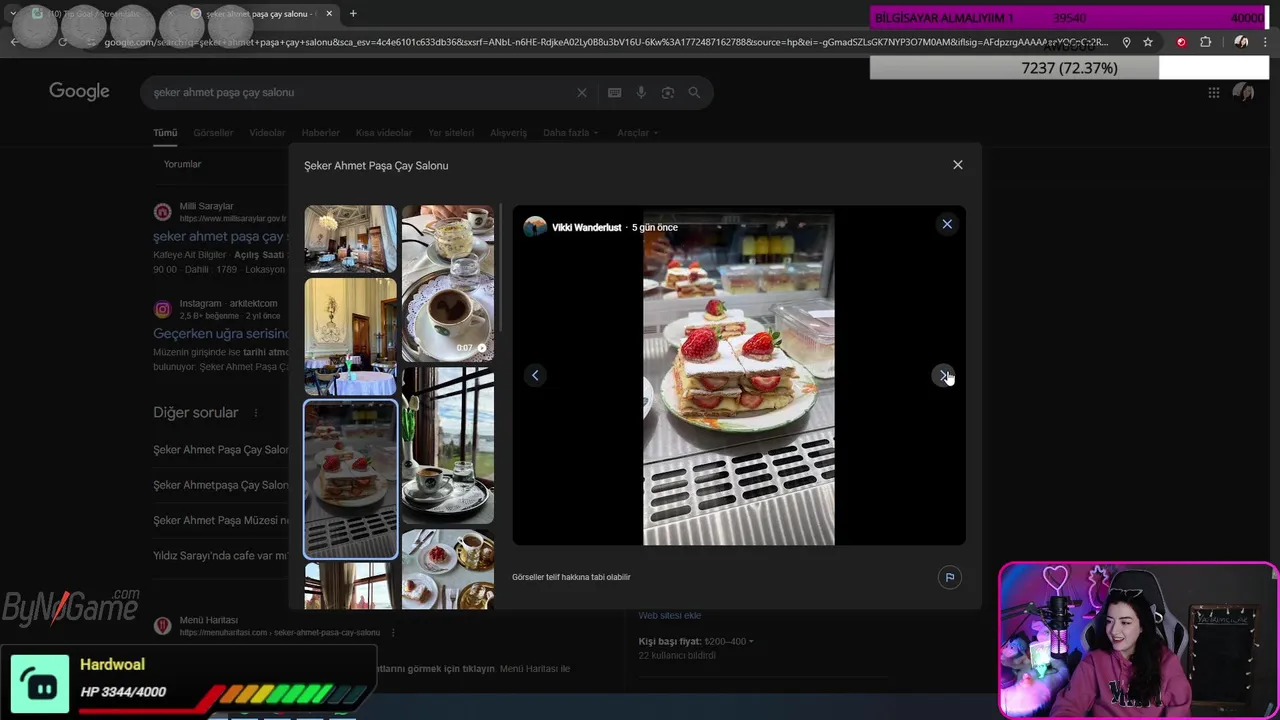The width and height of the screenshot is (1280, 720).
Task: Search by image with the camera lens icon
Action: click(x=668, y=92)
